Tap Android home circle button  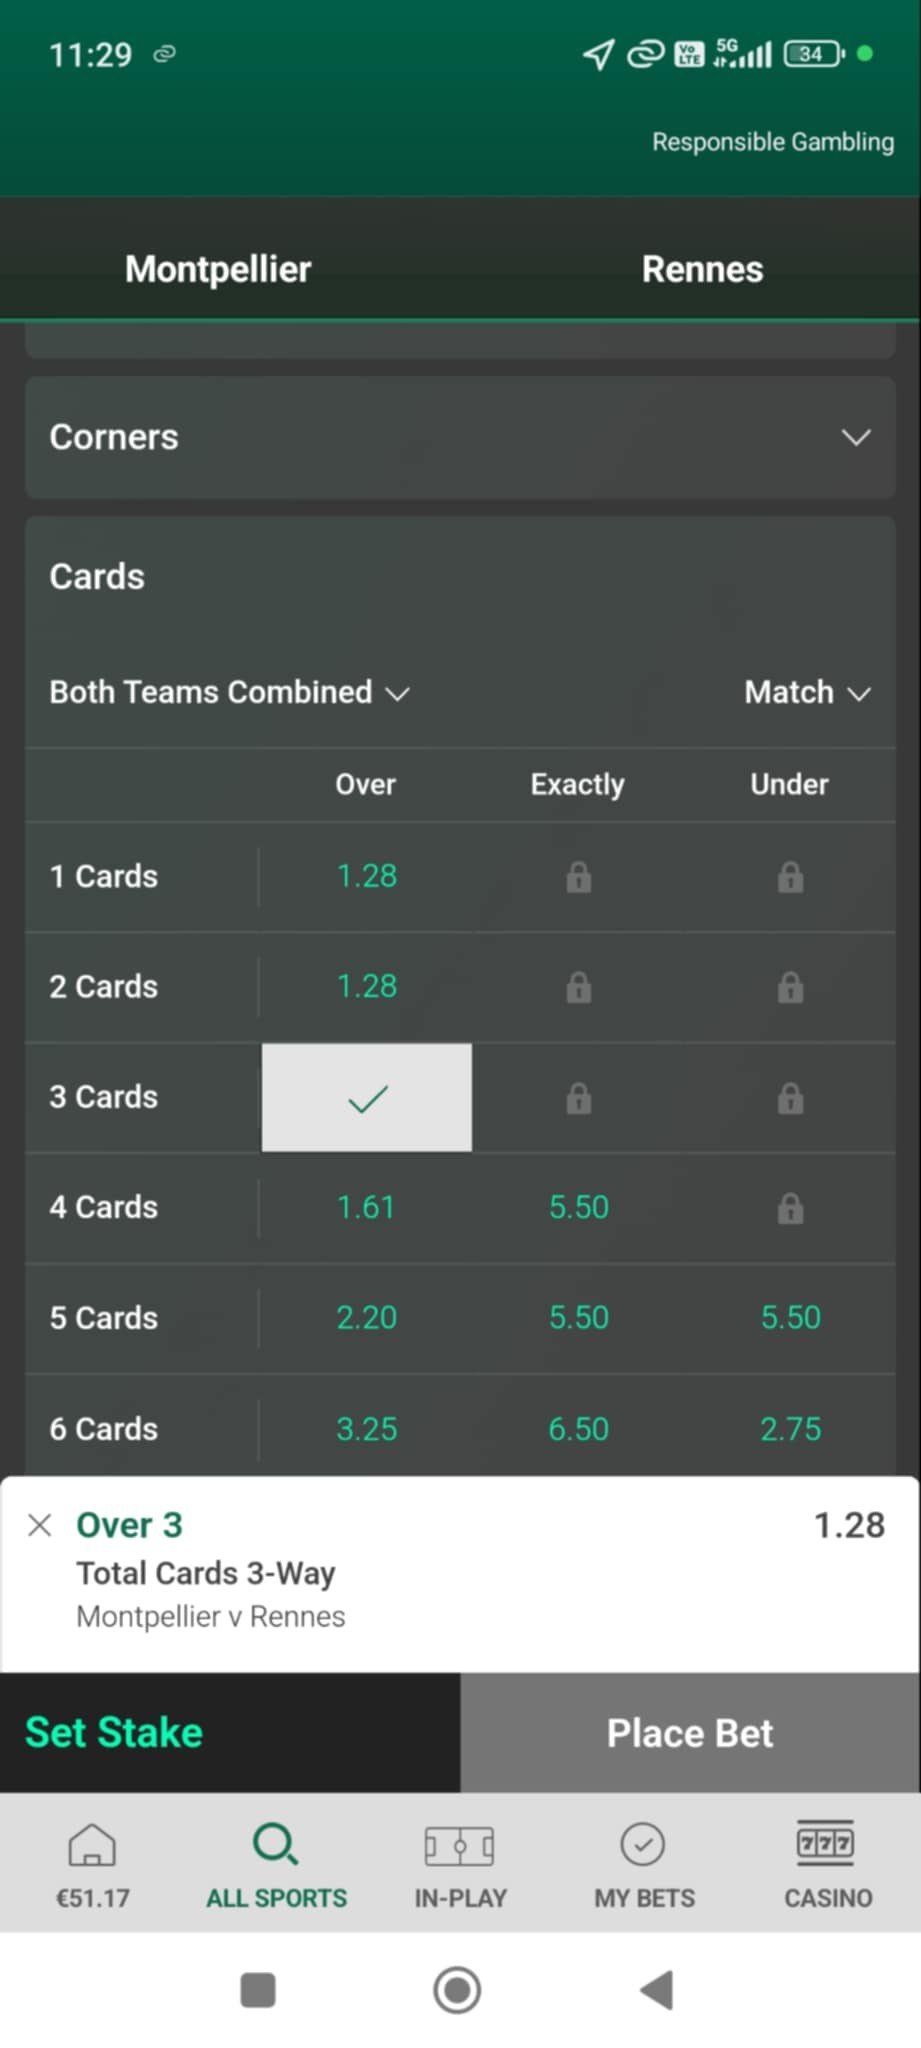[457, 1989]
